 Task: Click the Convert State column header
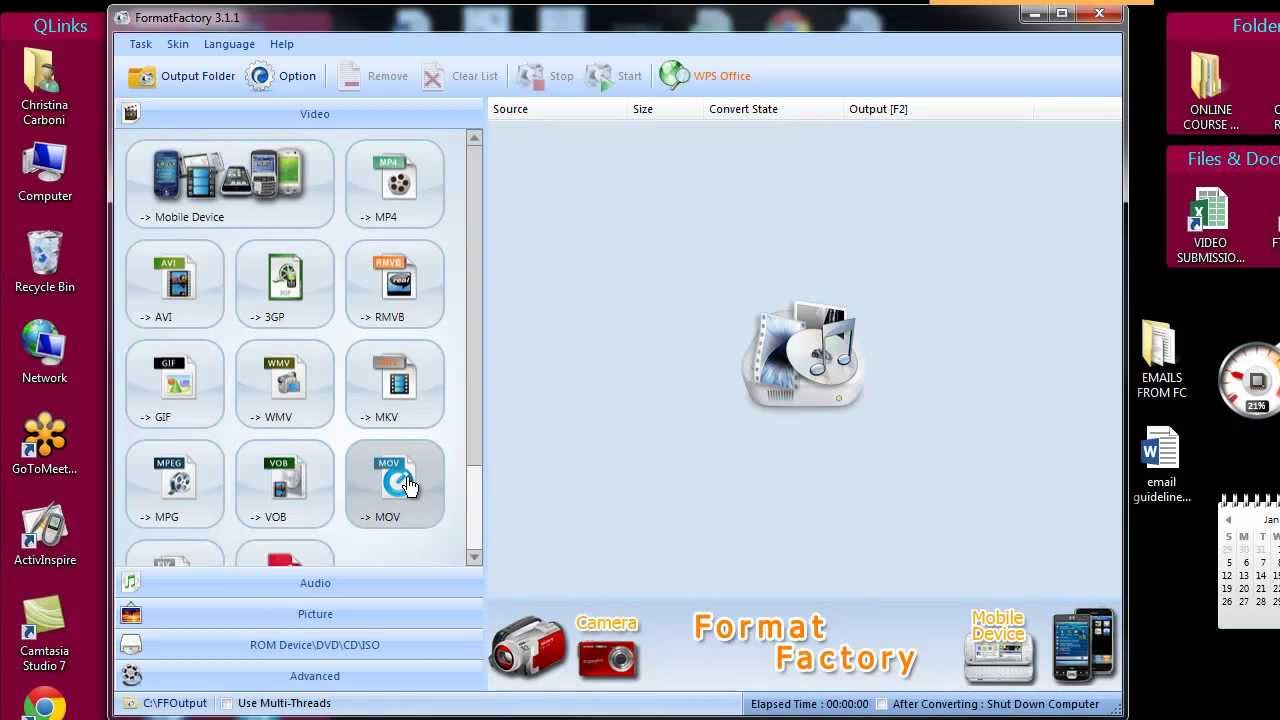[x=773, y=109]
